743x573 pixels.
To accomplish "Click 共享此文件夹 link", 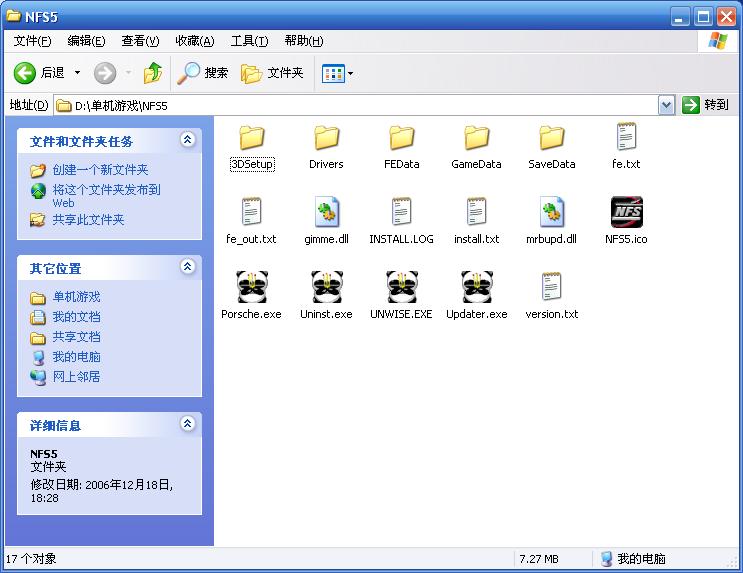I will pyautogui.click(x=88, y=219).
